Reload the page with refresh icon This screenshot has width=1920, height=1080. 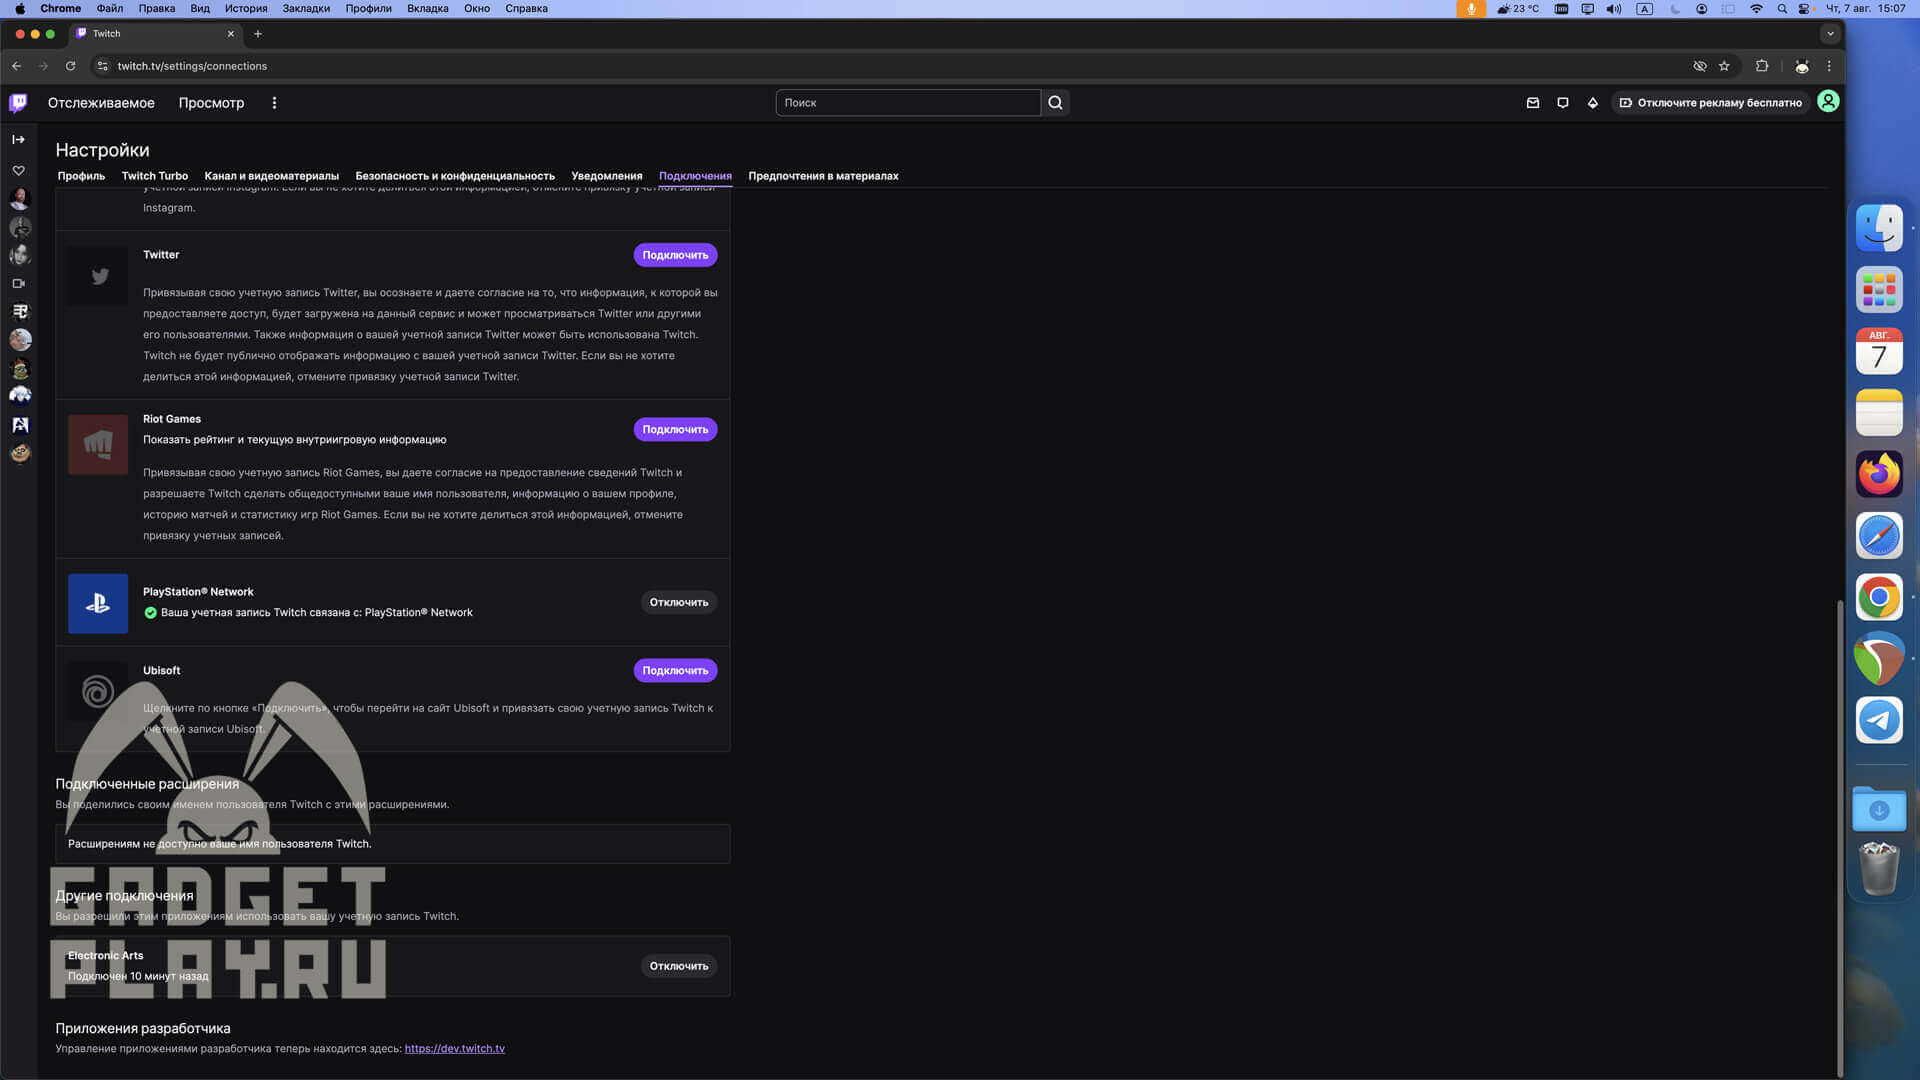[70, 66]
